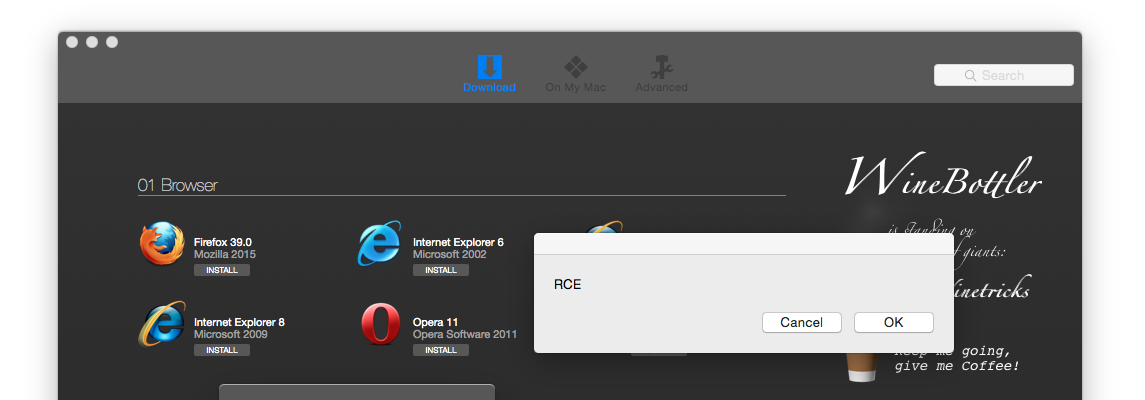Install Opera 11
This screenshot has height=400, width=1145.
441,350
